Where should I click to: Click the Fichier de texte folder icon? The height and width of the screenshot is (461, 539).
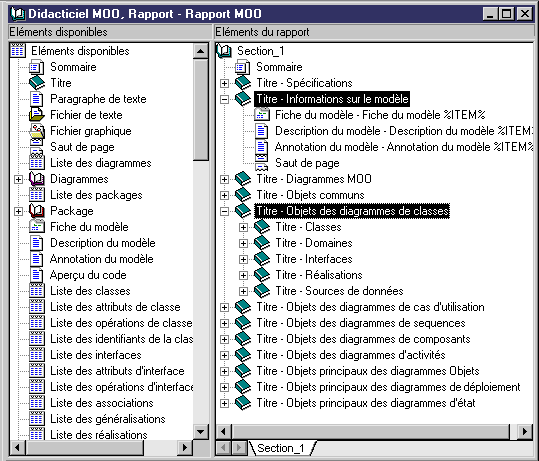click(37, 115)
